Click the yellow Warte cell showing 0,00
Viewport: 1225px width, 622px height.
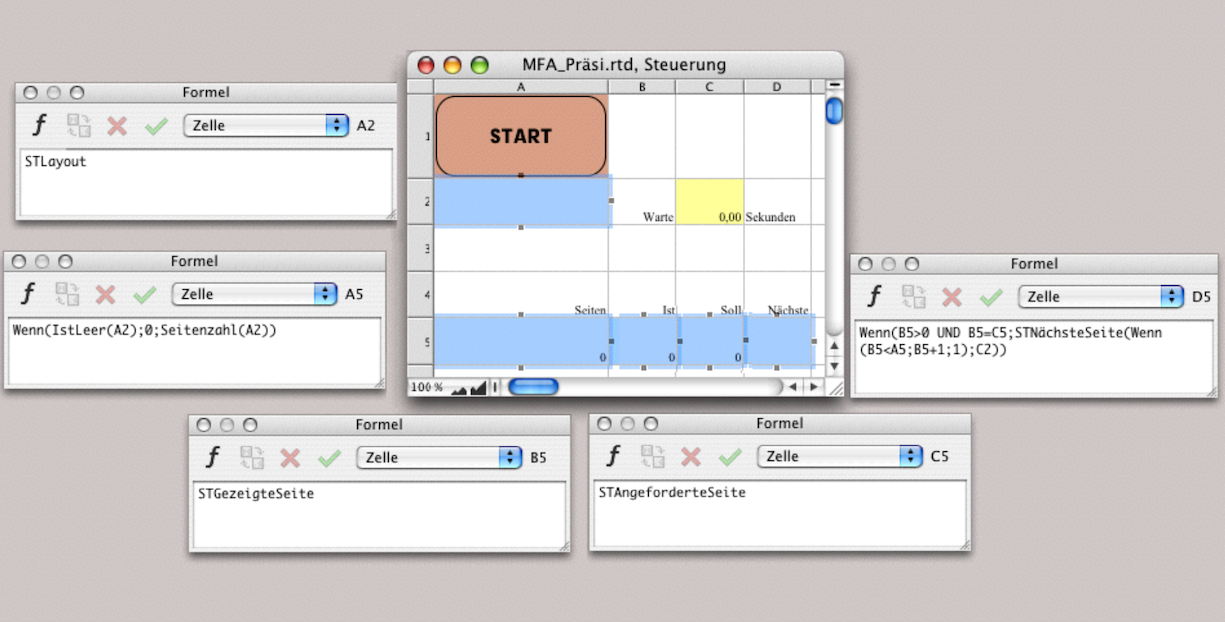pos(709,201)
